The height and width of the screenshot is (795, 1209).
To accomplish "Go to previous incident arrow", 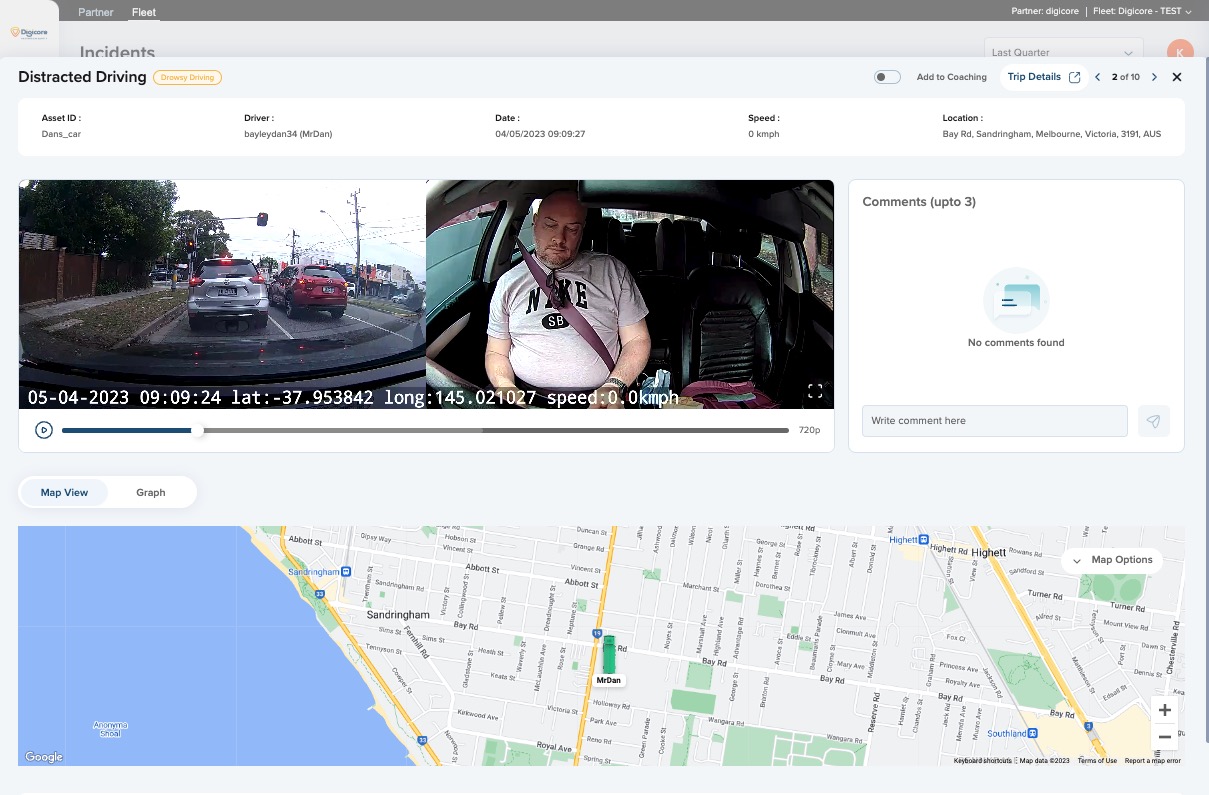I will pos(1098,77).
